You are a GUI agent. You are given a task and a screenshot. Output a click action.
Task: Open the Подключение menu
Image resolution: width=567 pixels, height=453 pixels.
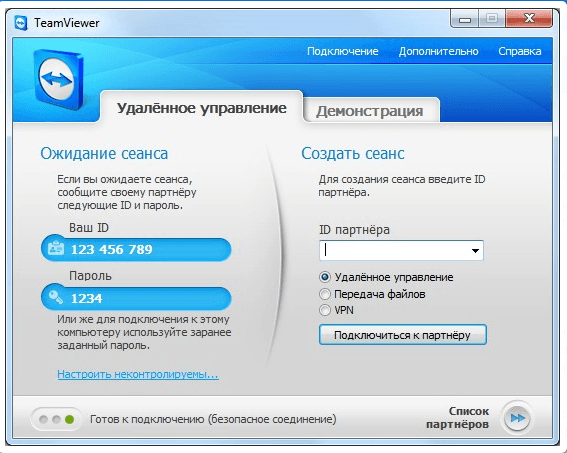point(342,51)
